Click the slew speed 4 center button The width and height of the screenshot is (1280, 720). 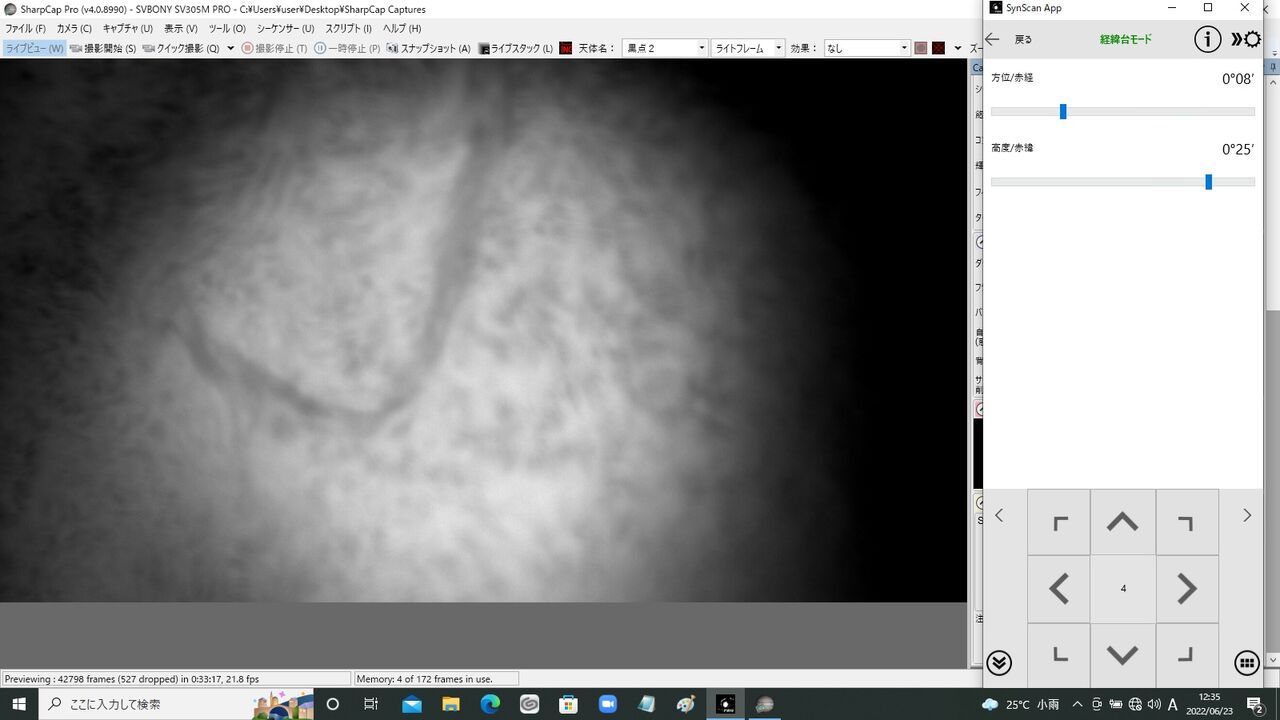tap(1123, 589)
